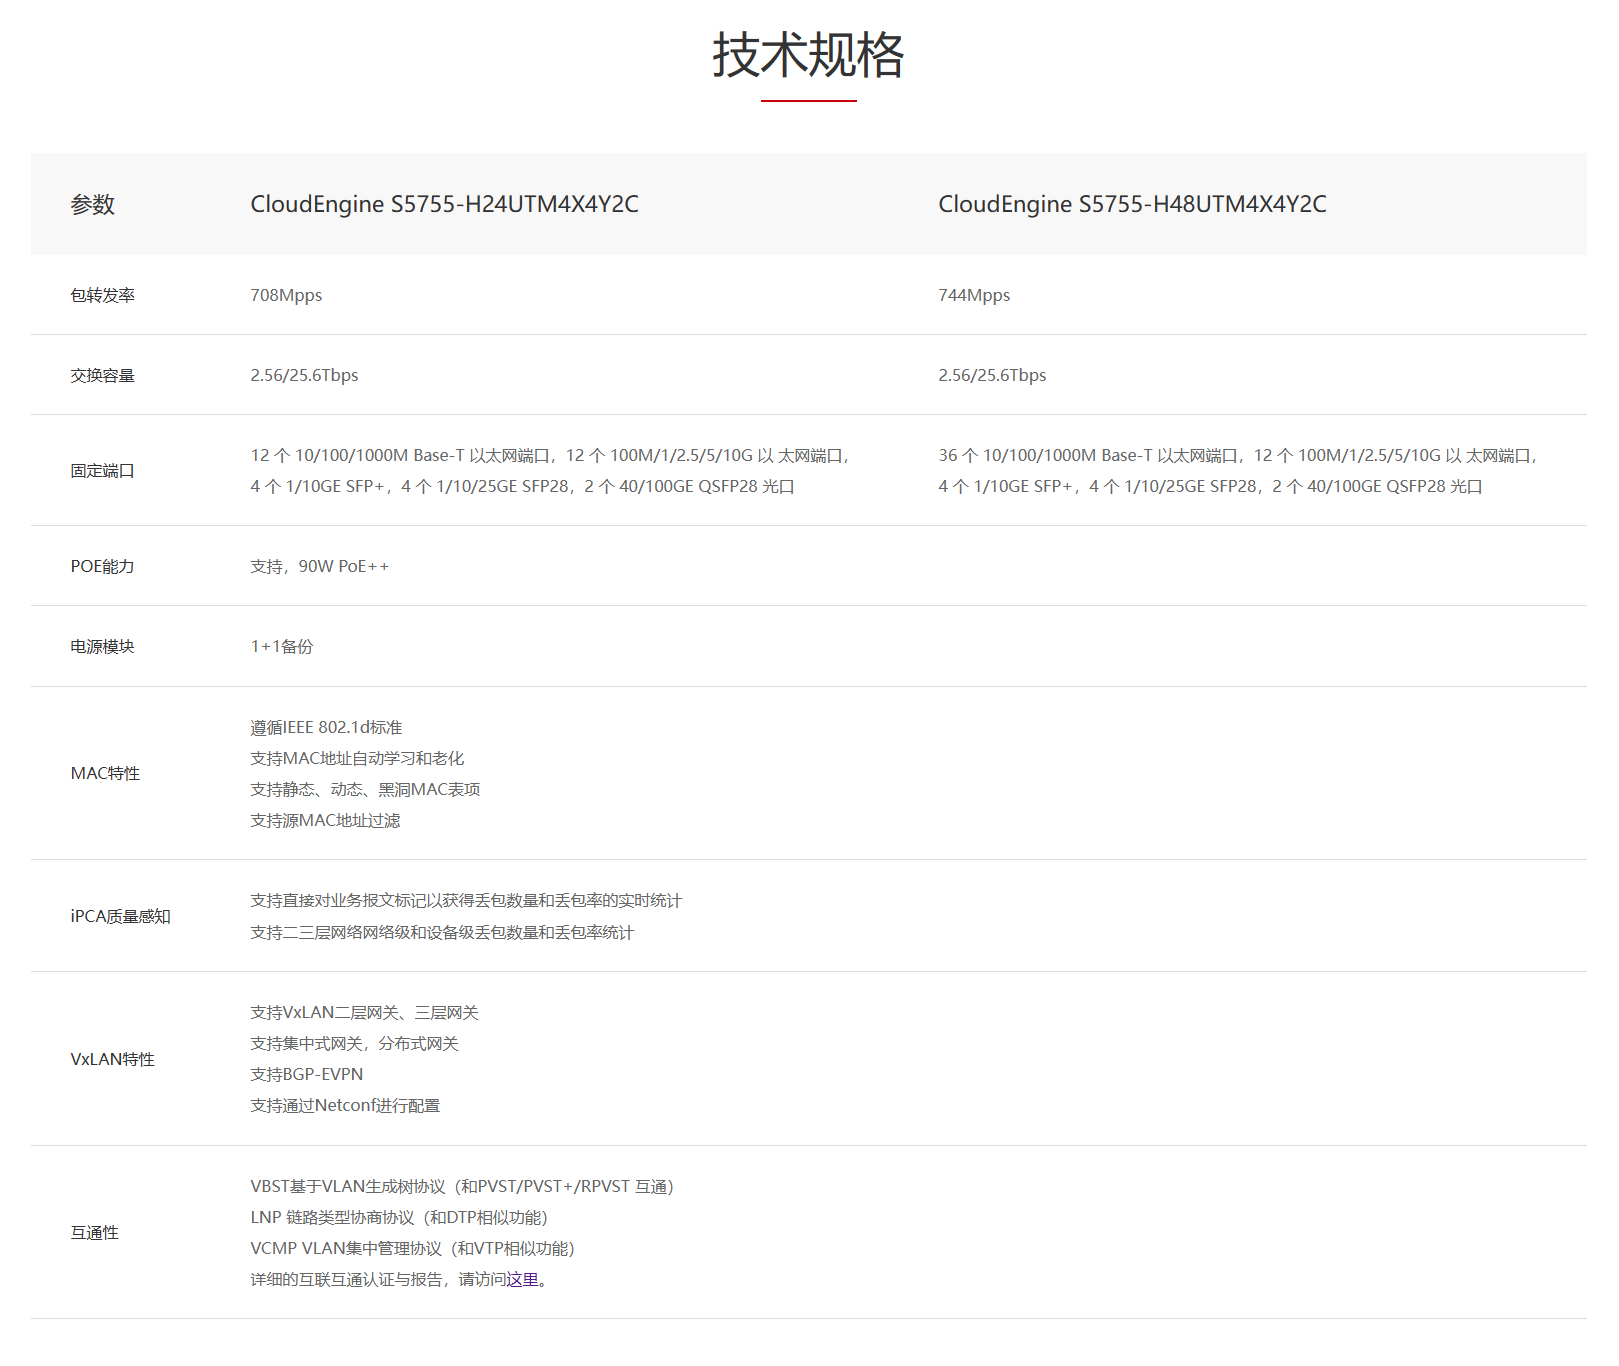The width and height of the screenshot is (1619, 1366).
Task: Click the VCMP VLAN集中管理协议 line
Action: (x=414, y=1249)
